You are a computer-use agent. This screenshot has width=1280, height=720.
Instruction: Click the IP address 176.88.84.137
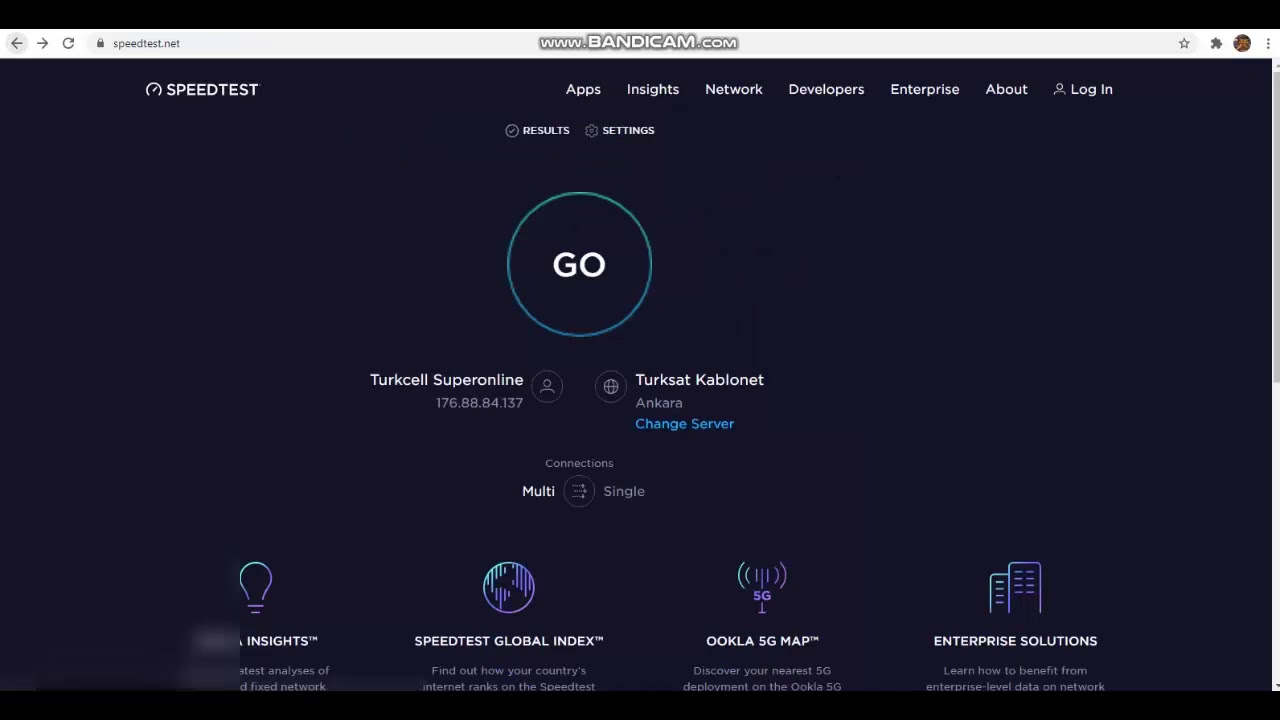tap(479, 402)
